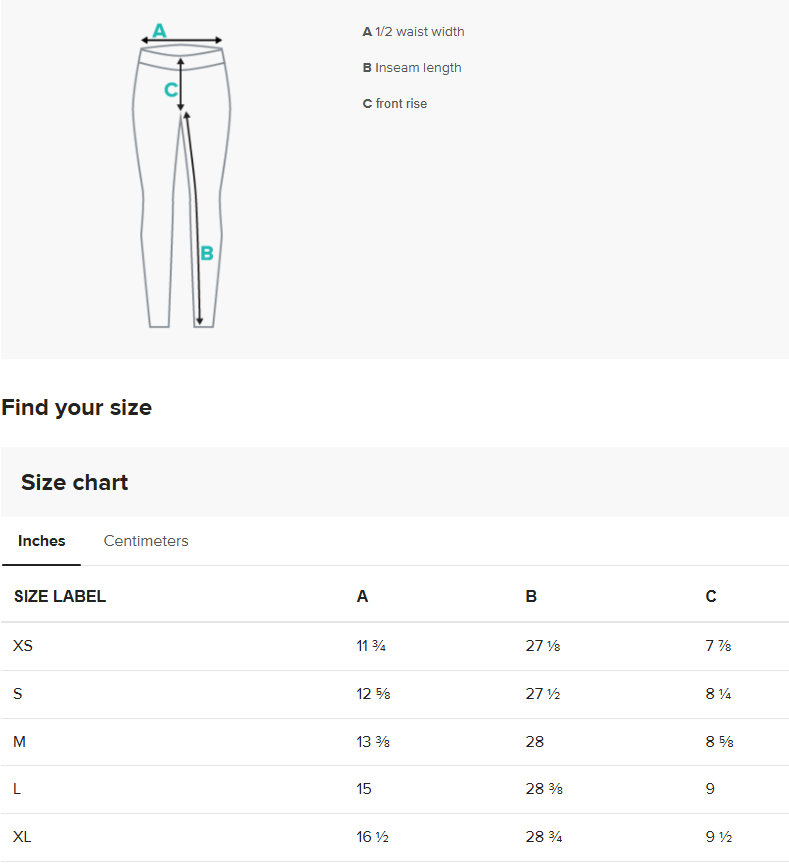Click the L waist value 15

tap(364, 789)
